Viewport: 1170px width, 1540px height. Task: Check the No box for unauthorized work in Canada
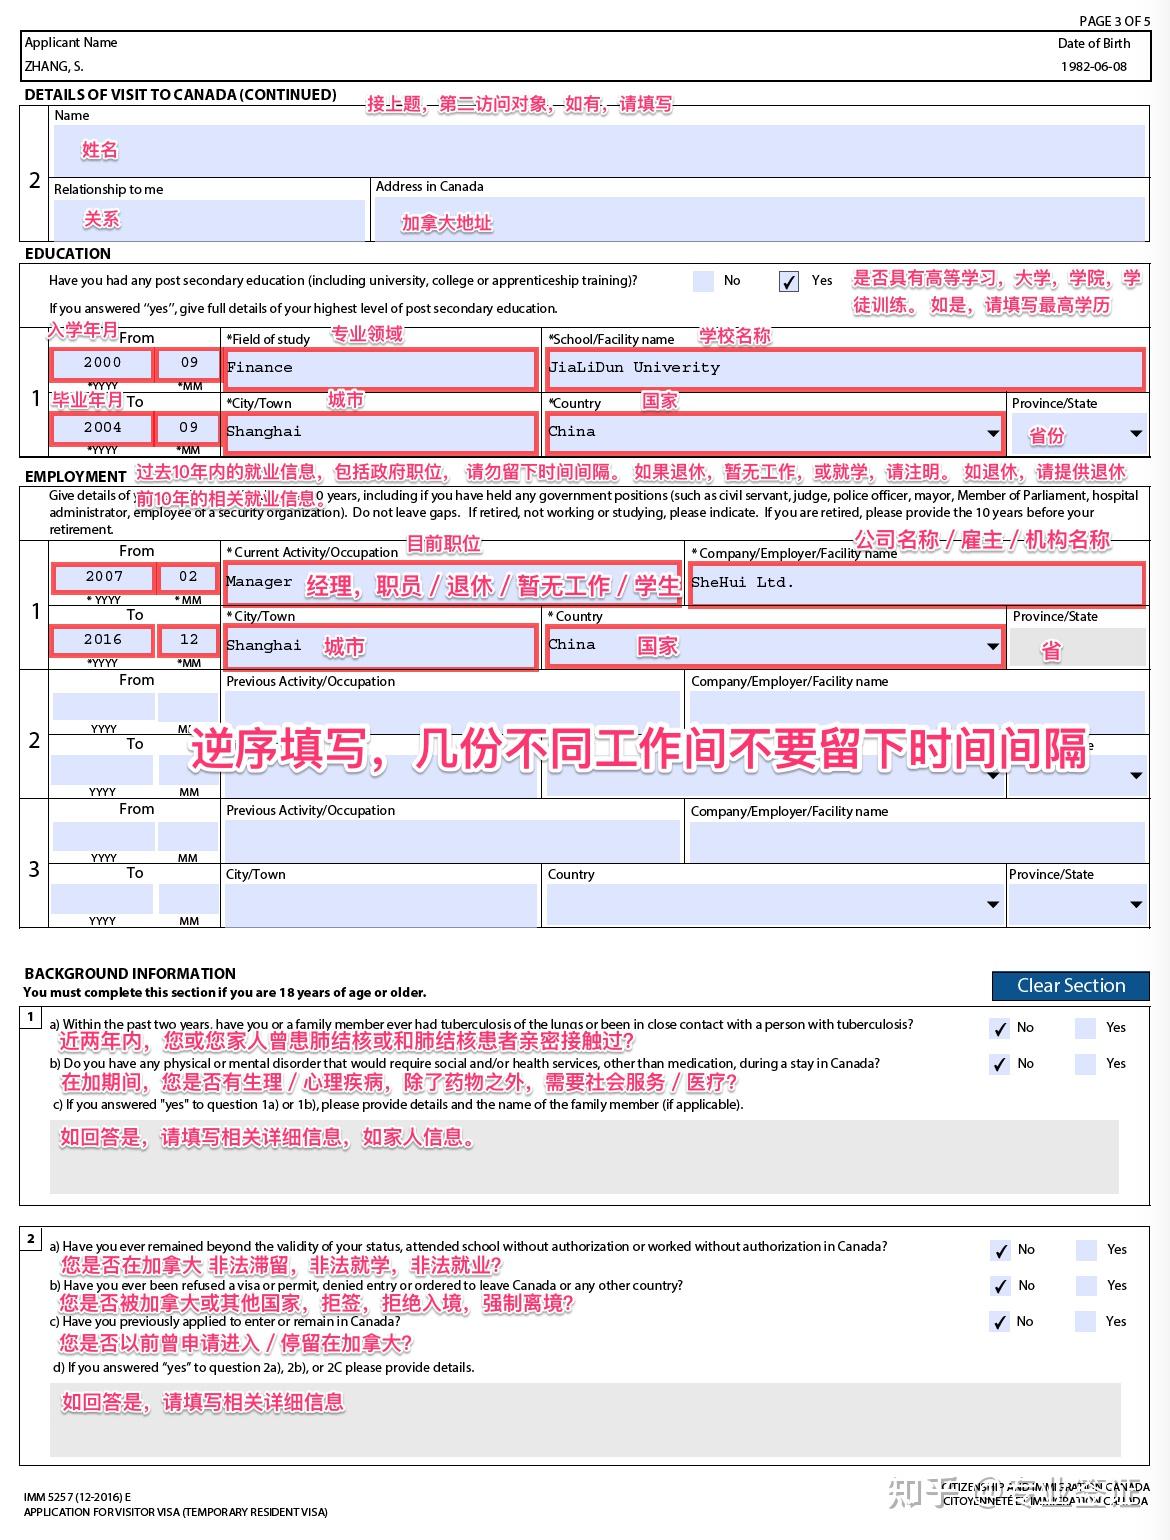[997, 1249]
